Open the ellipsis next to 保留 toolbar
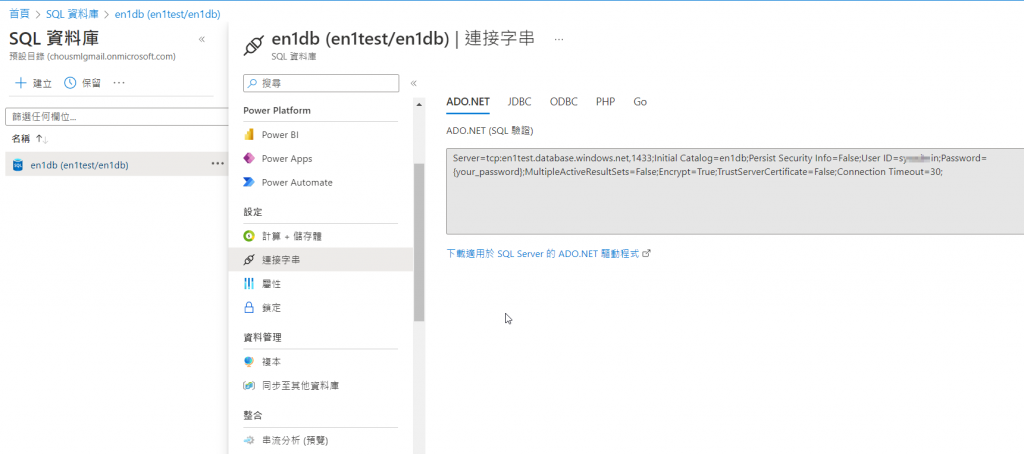The image size is (1024, 454). pyautogui.click(x=119, y=83)
